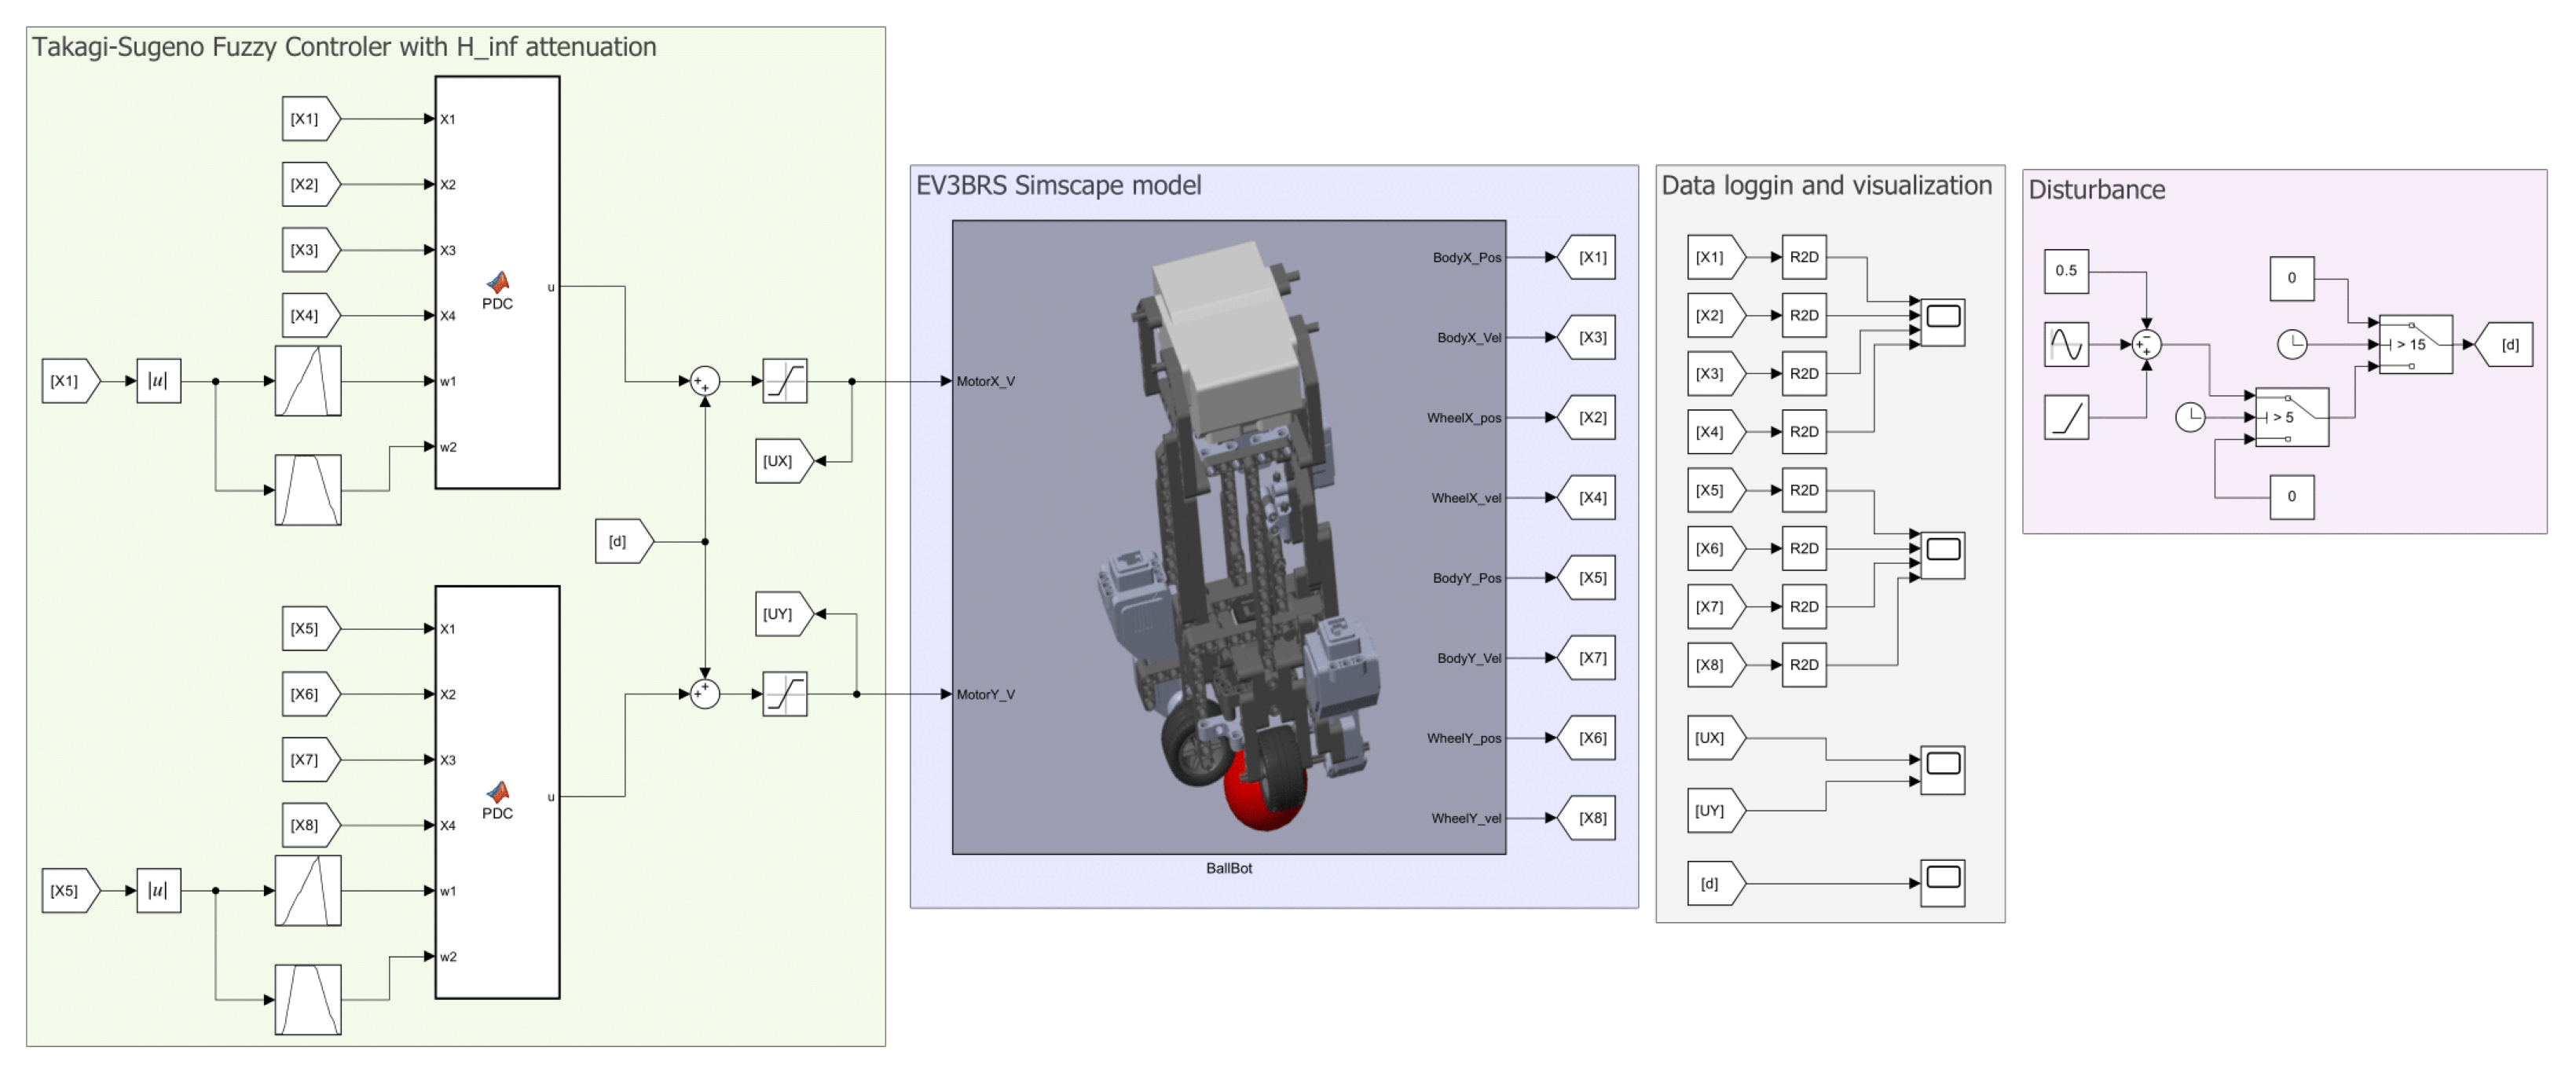The width and height of the screenshot is (2576, 1073).
Task: Select the clock block feeding > 15 switch
Action: click(x=2292, y=344)
